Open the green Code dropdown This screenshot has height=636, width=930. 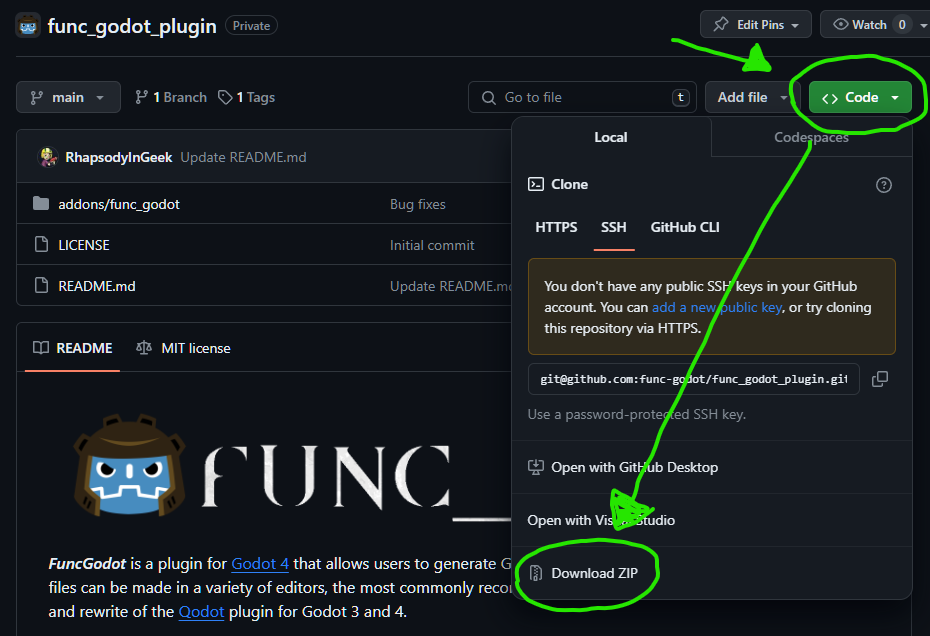[858, 97]
